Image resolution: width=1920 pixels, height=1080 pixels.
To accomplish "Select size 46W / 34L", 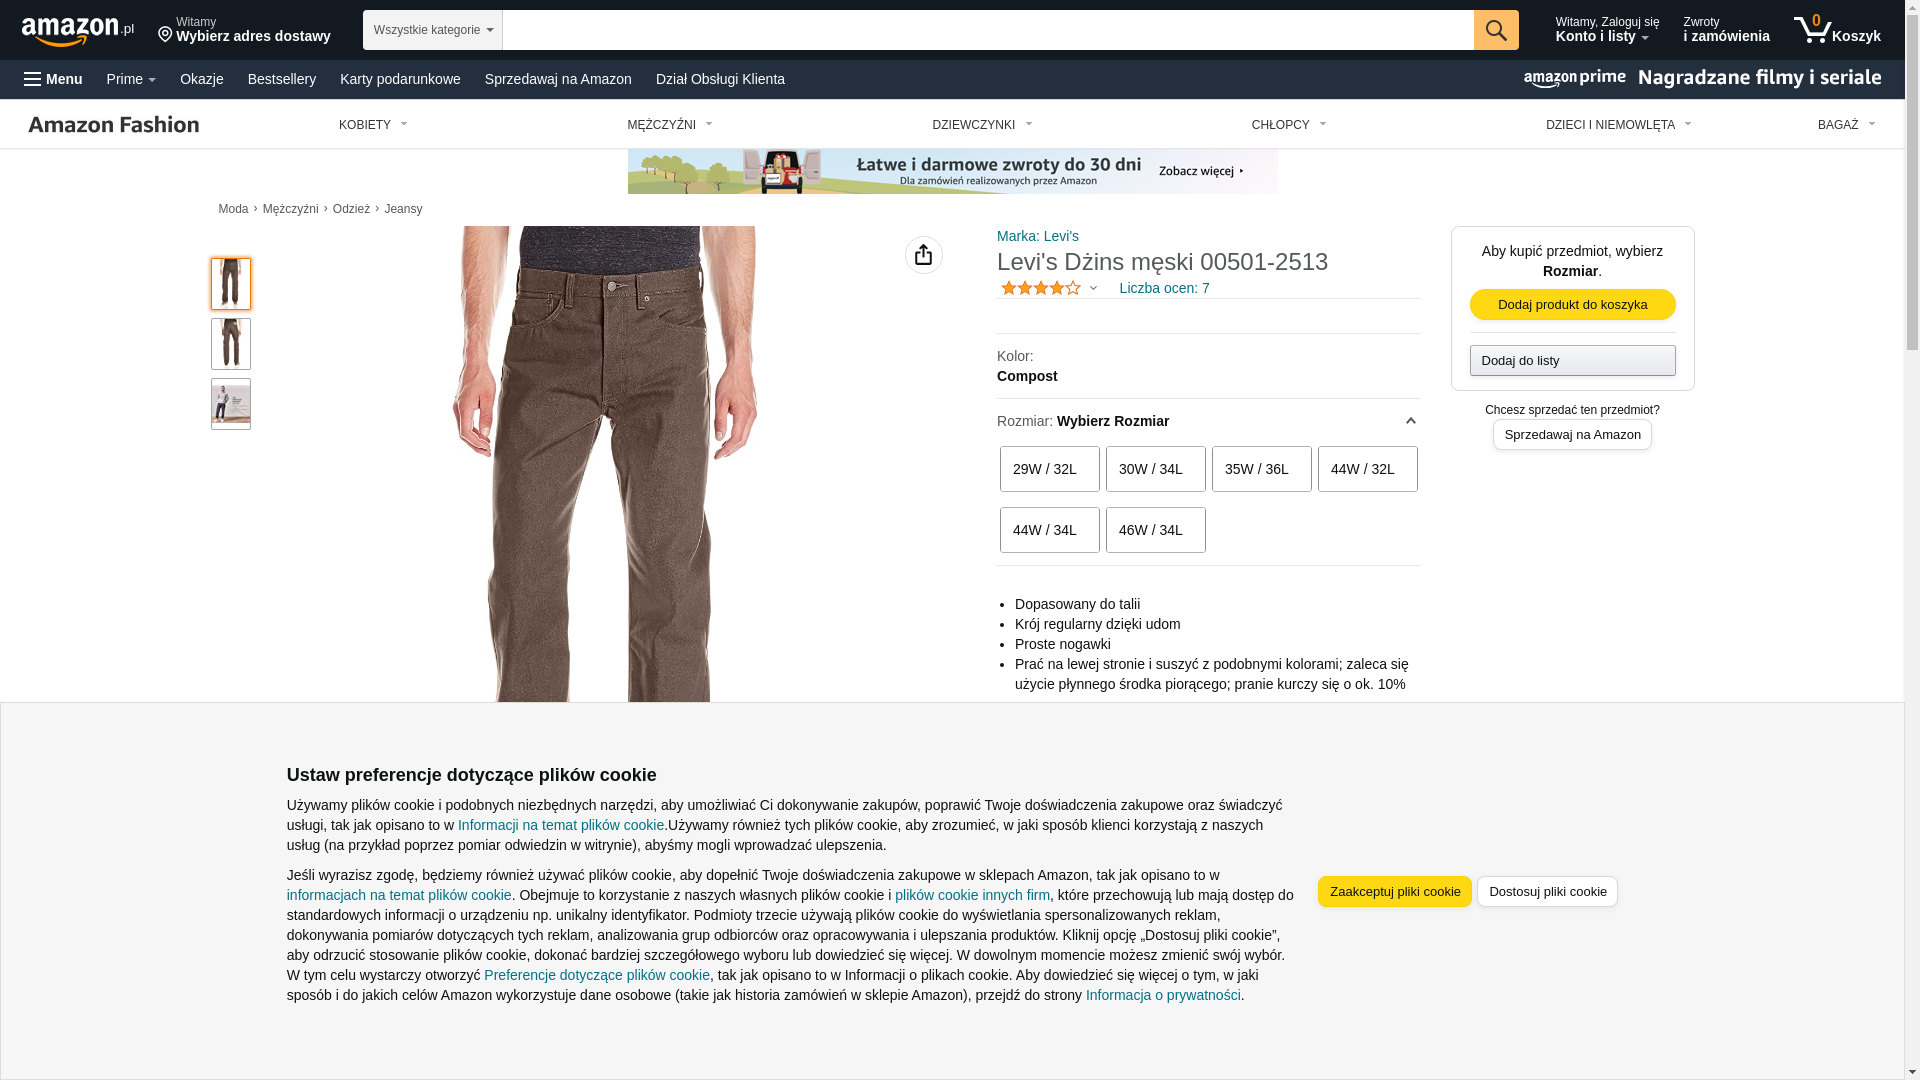I will point(1156,530).
